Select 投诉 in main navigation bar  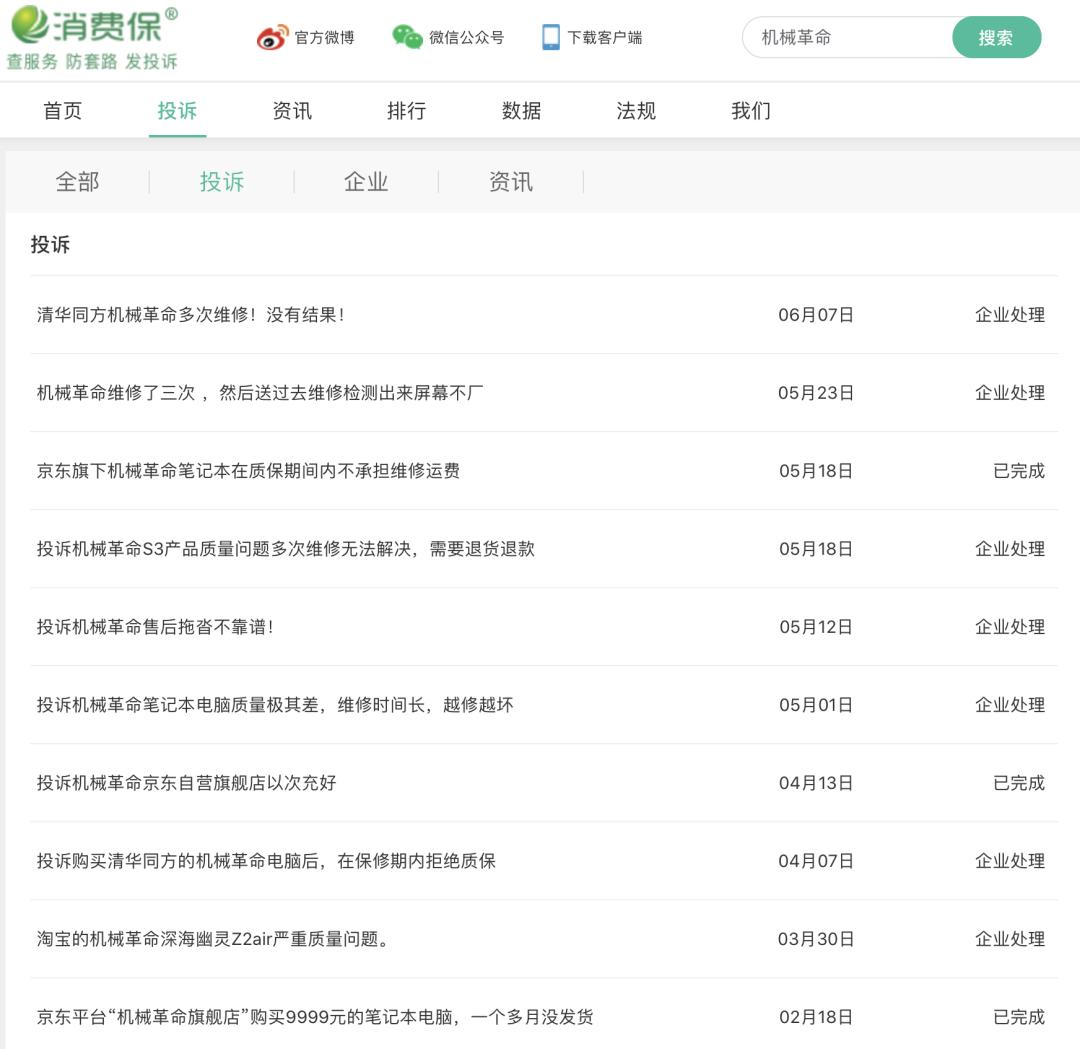[177, 110]
